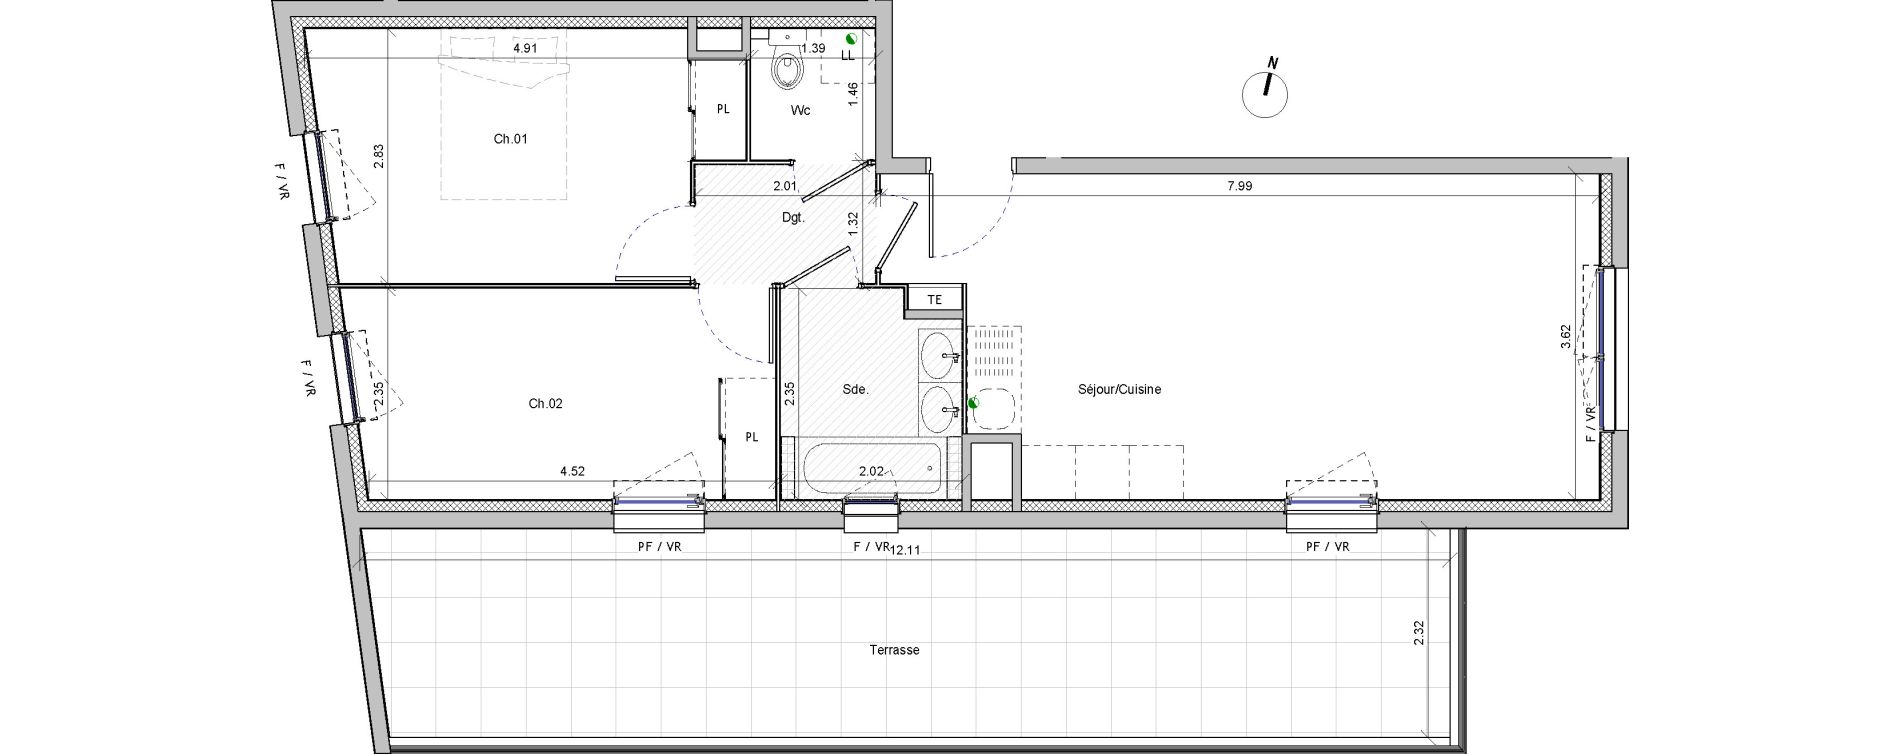Click the kitchen sink symbol
This screenshot has width=1900, height=754.
(x=993, y=410)
